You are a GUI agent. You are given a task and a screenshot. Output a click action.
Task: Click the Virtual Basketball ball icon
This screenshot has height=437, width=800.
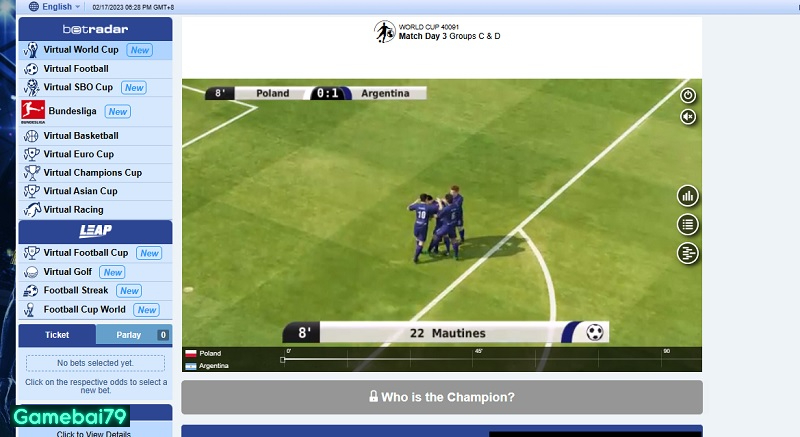coord(31,136)
